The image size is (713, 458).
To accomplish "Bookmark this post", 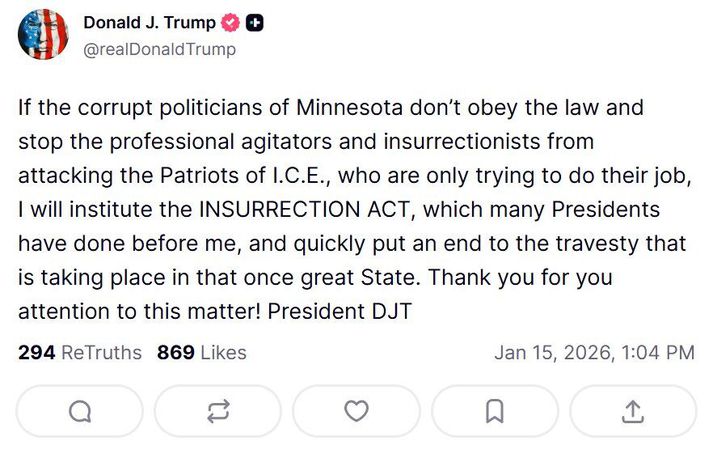I will (x=494, y=411).
